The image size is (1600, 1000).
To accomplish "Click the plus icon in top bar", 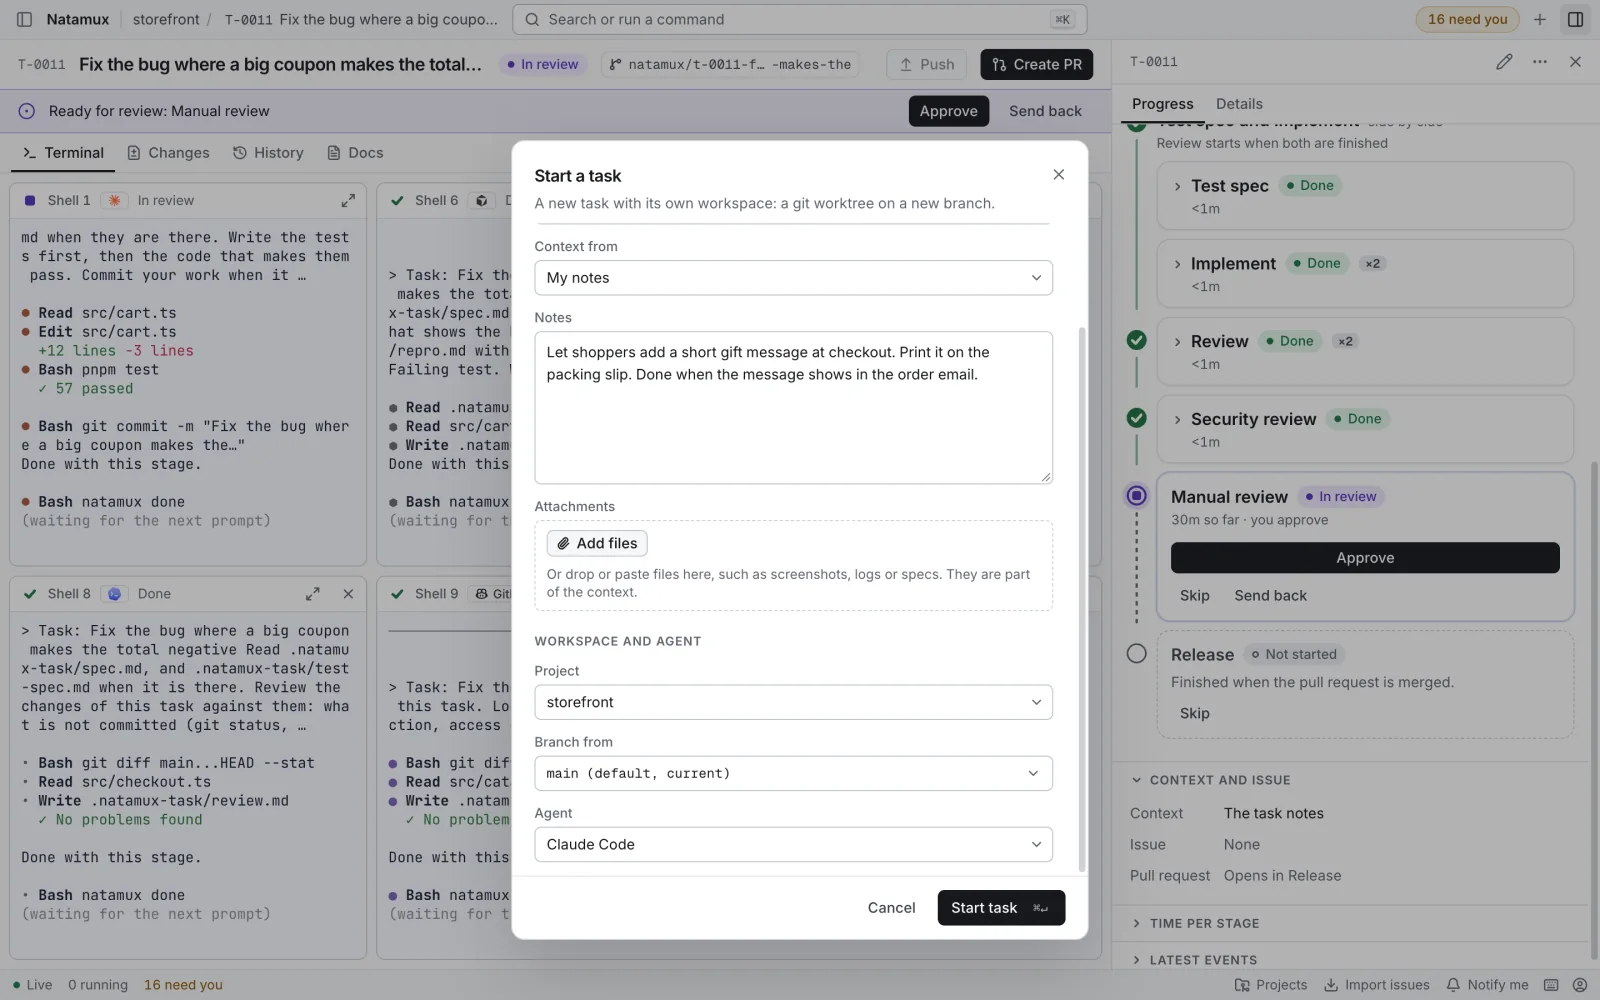I will (1540, 19).
